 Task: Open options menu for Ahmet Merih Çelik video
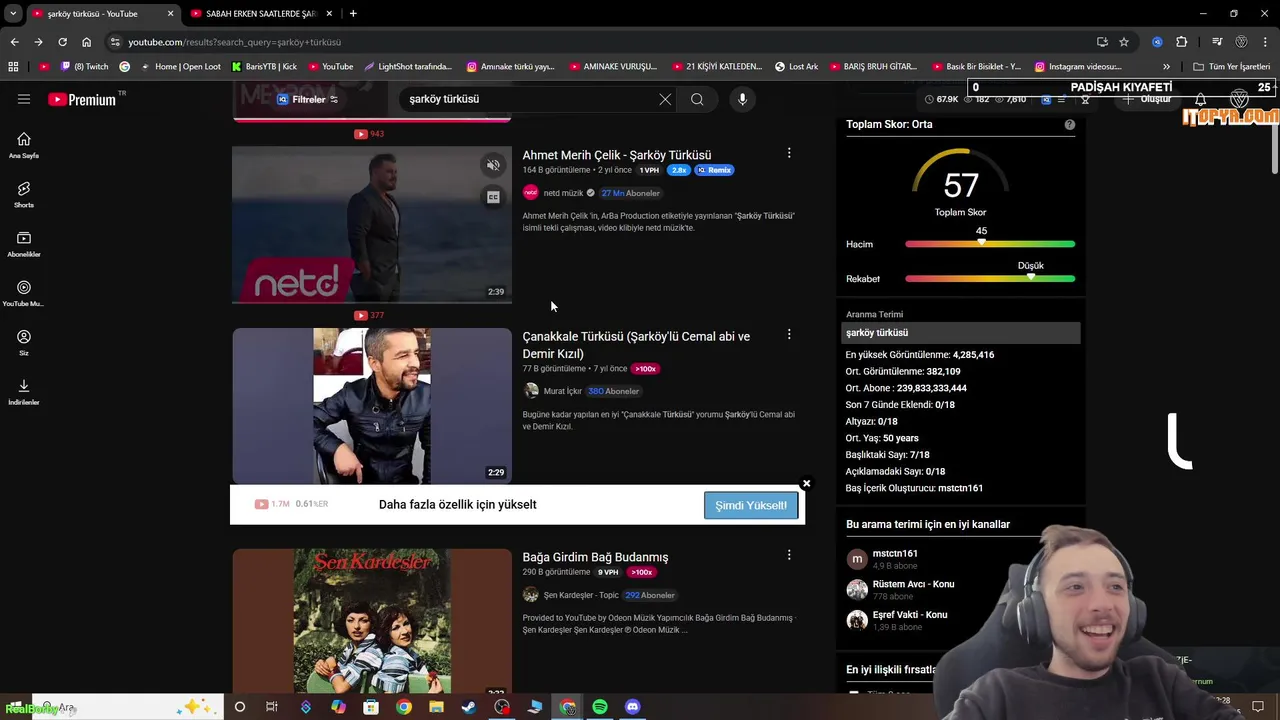click(789, 153)
